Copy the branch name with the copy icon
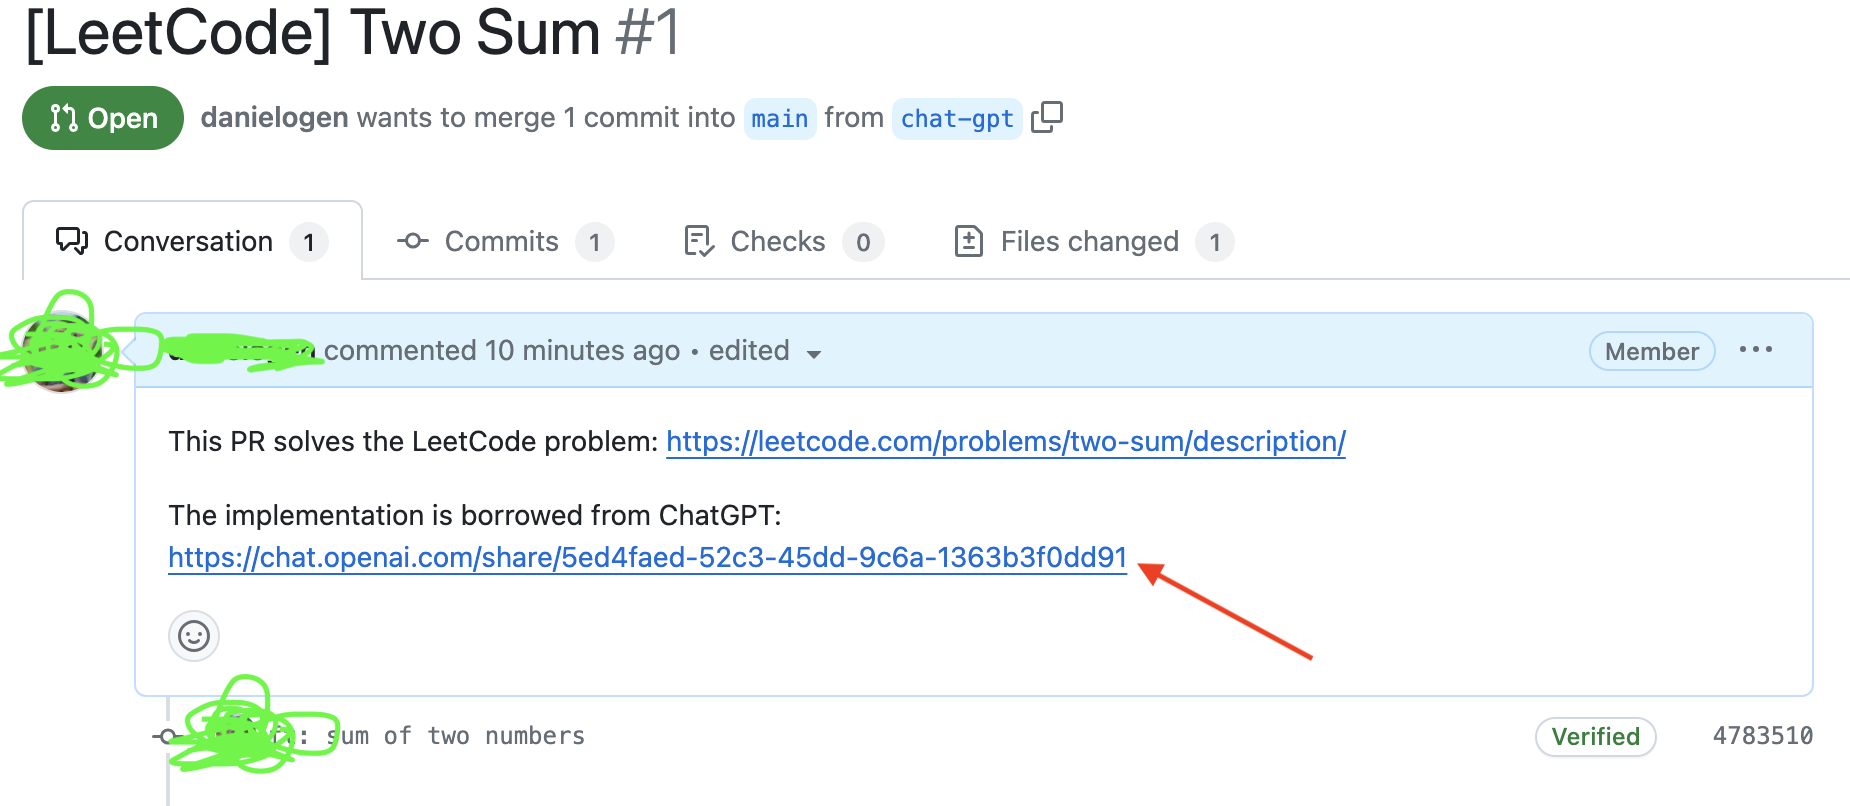 click(1048, 118)
